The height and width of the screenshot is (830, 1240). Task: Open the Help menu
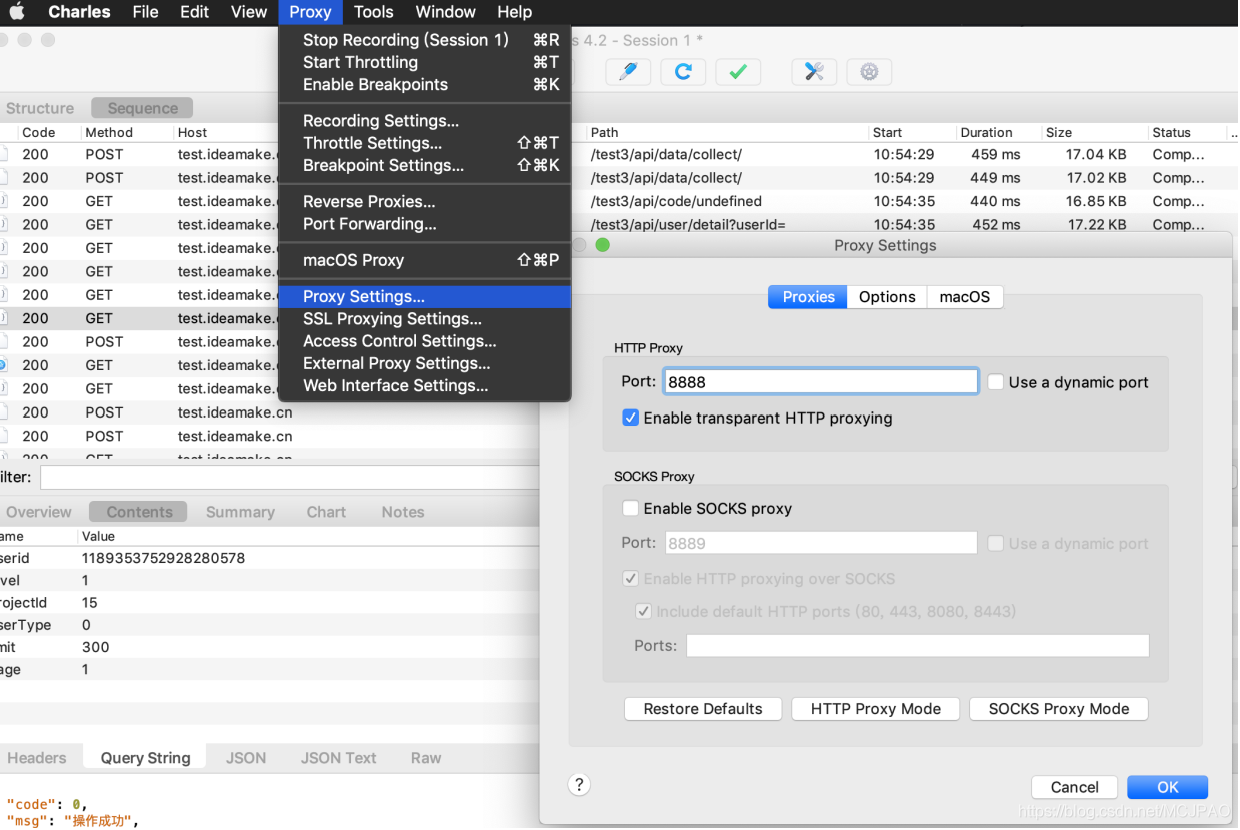click(x=514, y=12)
